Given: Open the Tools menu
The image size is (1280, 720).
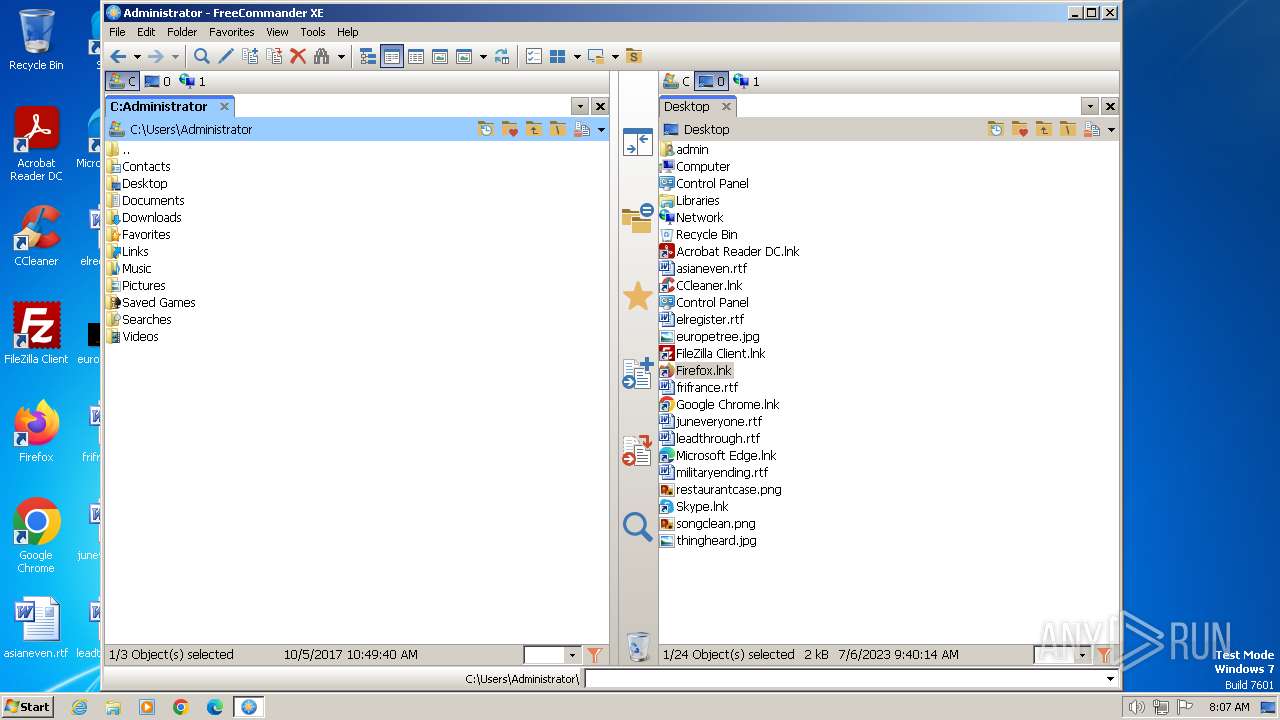Looking at the screenshot, I should tap(313, 32).
